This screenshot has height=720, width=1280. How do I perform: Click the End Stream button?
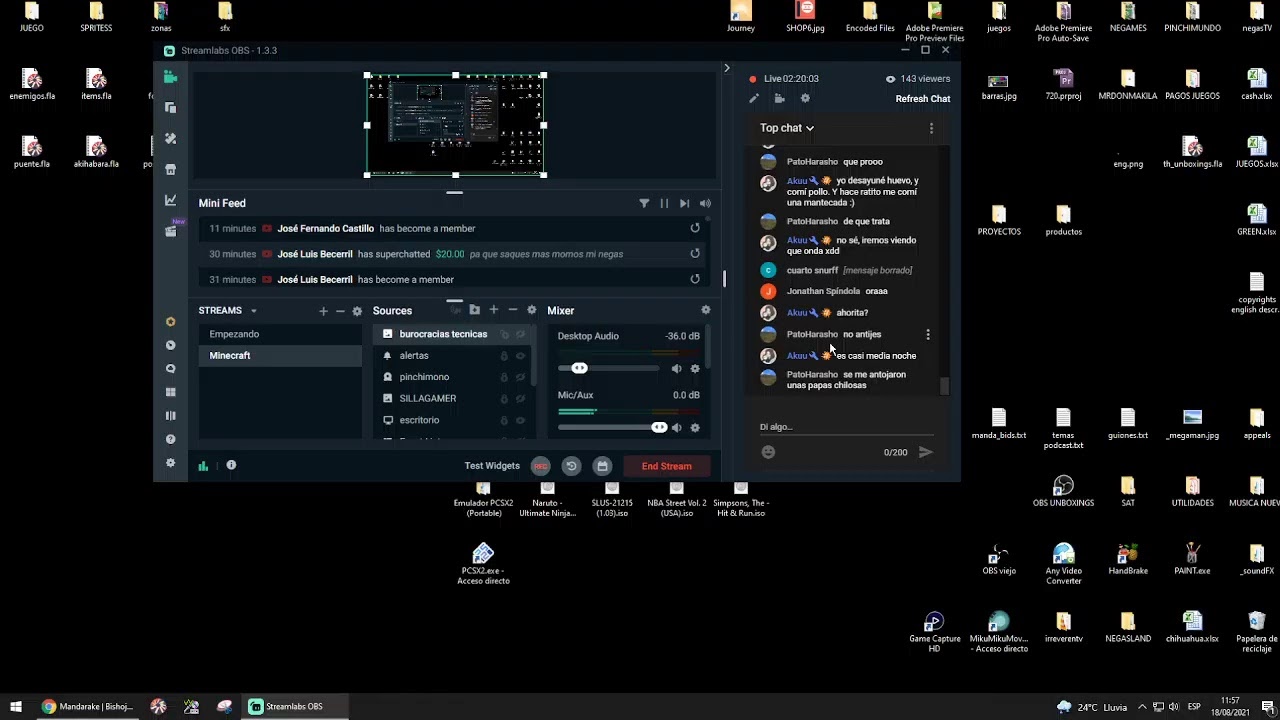point(667,466)
